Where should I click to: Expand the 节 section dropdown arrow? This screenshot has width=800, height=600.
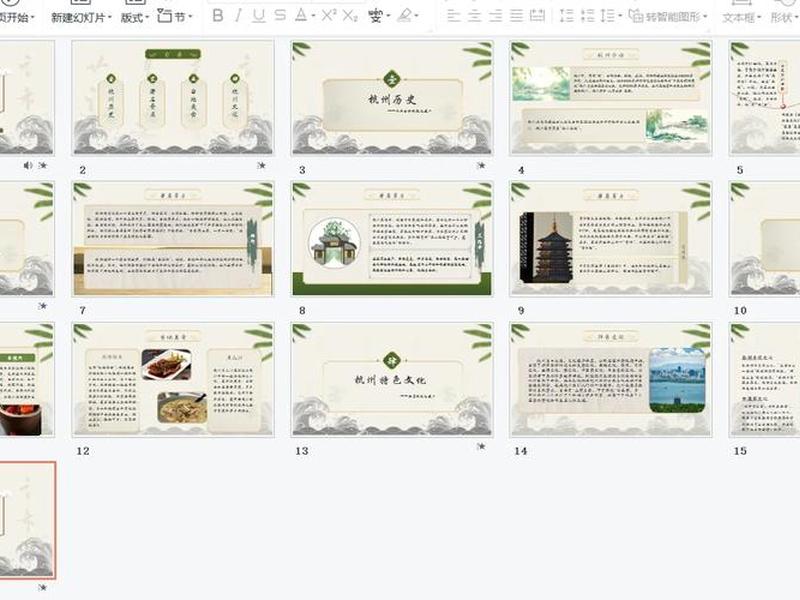point(190,17)
